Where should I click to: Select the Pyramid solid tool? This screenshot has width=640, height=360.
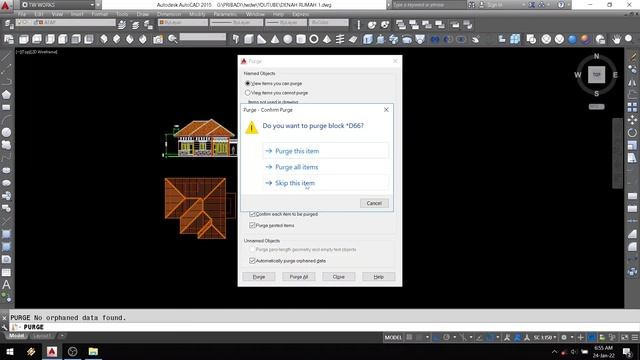click(x=327, y=39)
